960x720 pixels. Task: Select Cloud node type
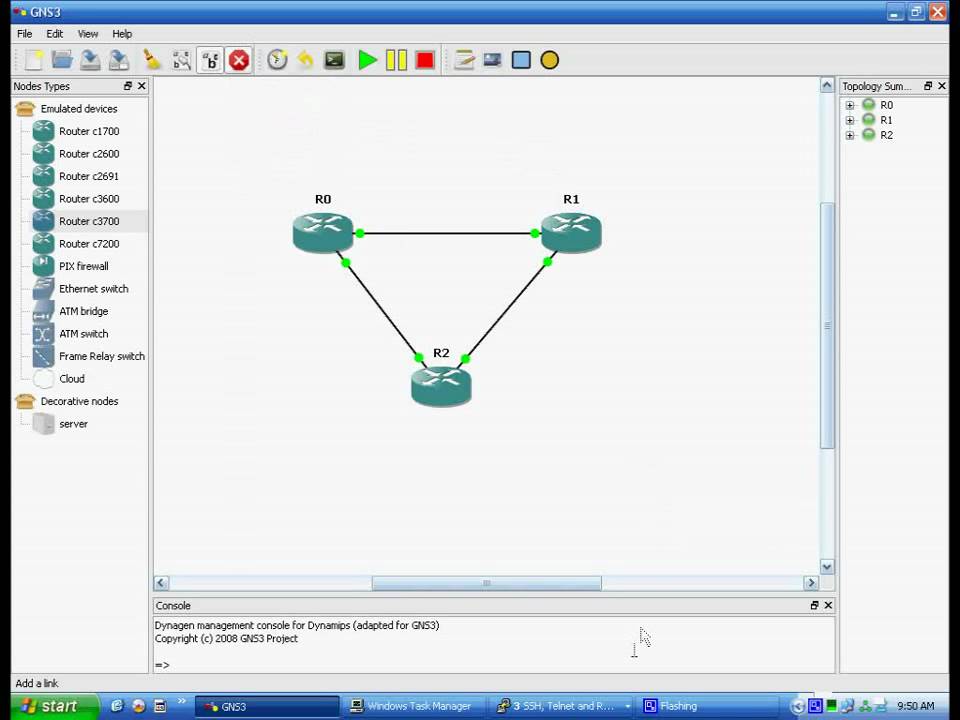point(72,379)
